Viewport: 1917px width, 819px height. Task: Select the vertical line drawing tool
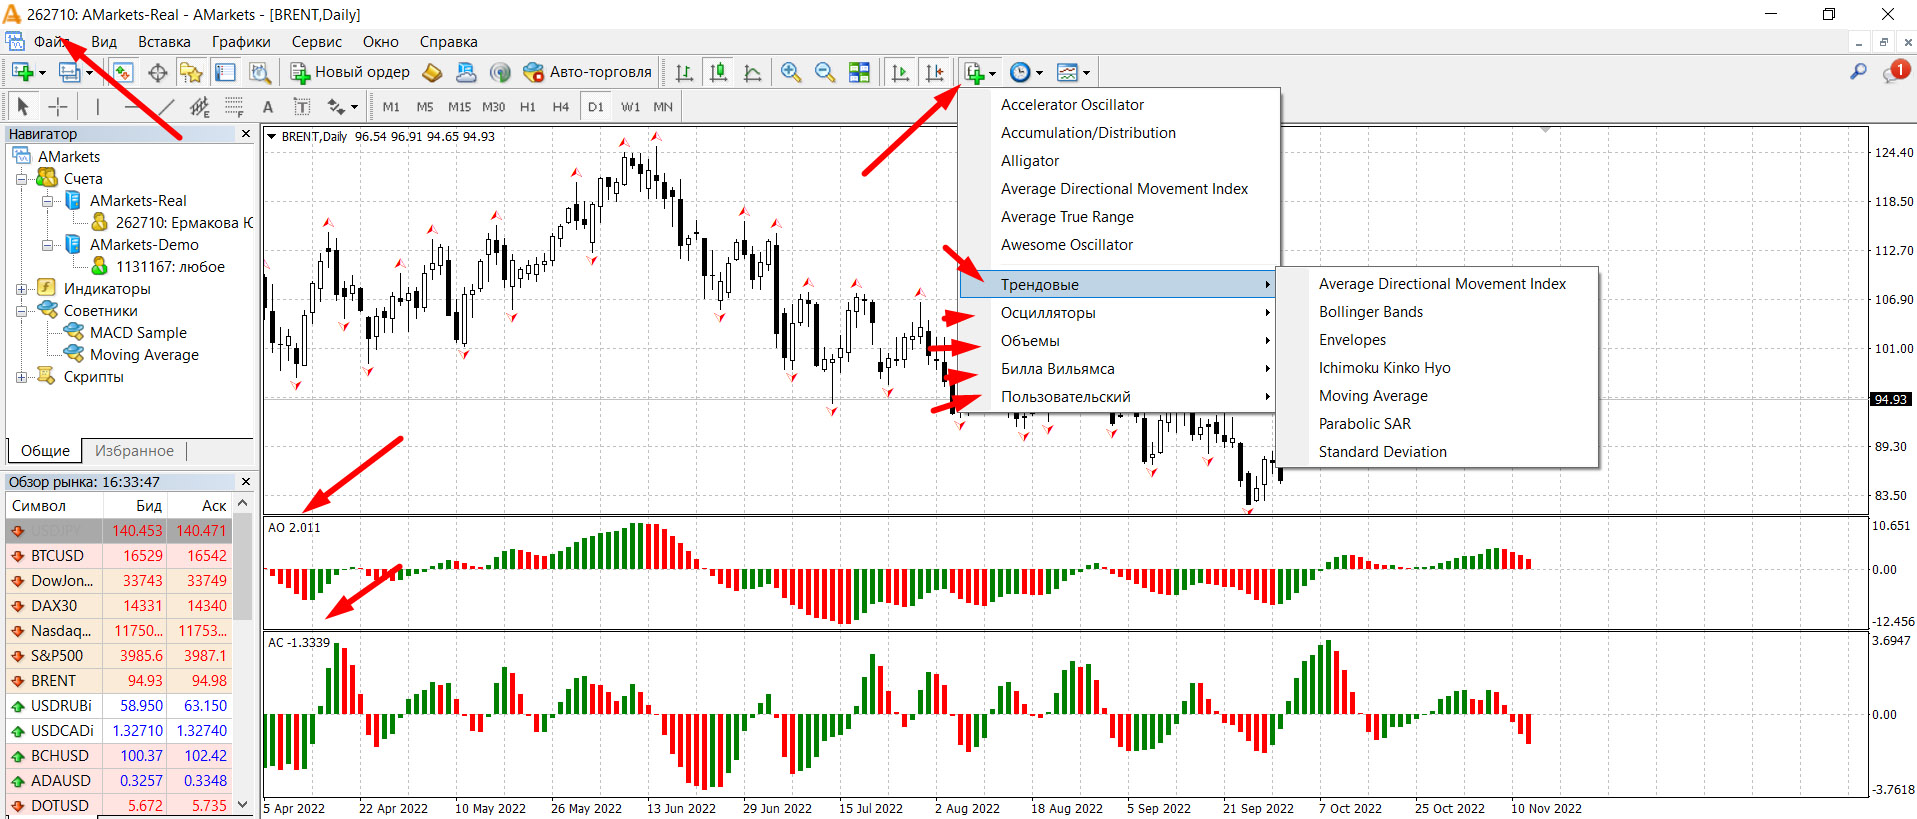[x=97, y=106]
